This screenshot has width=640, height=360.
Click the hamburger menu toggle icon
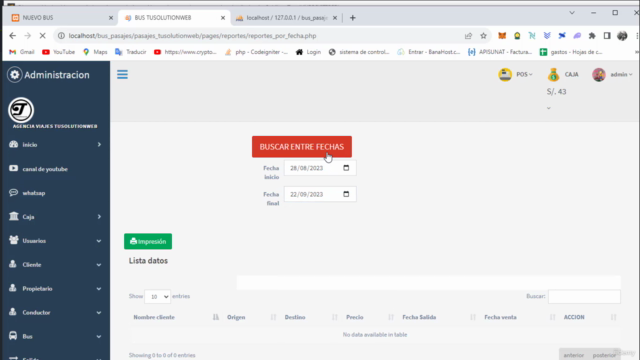pos(122,75)
